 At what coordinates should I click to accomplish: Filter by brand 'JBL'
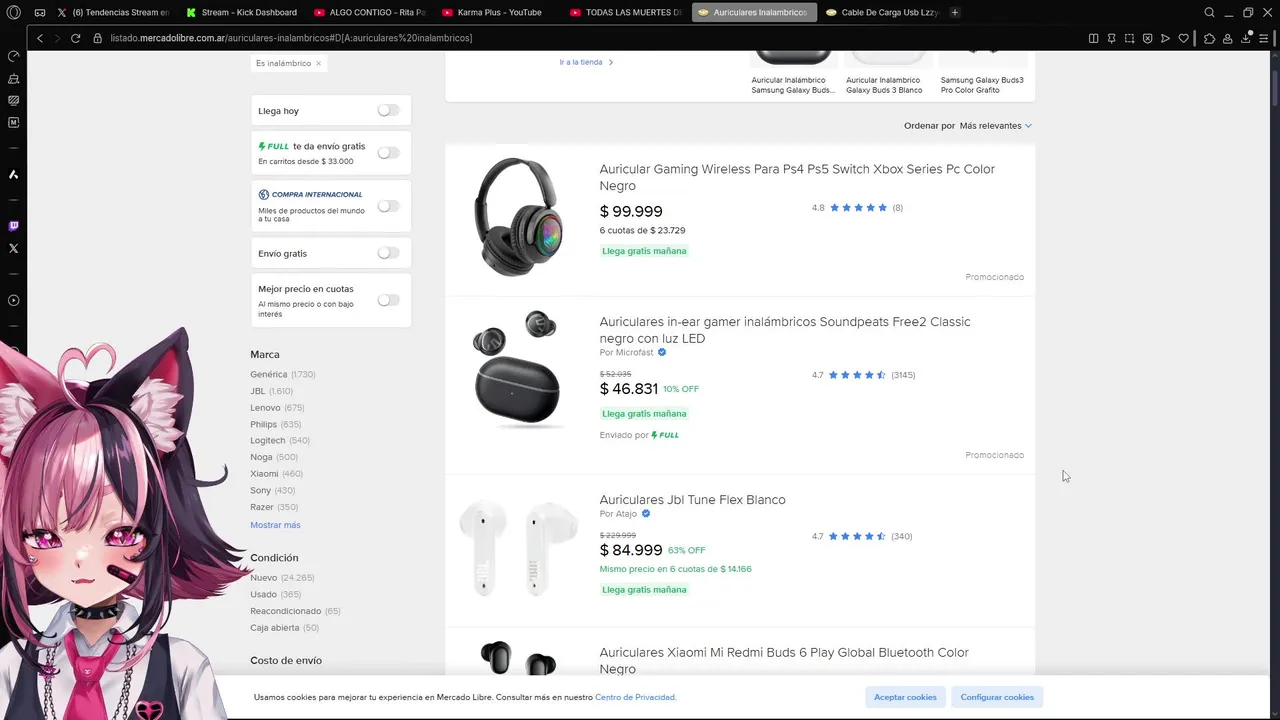pyautogui.click(x=257, y=391)
